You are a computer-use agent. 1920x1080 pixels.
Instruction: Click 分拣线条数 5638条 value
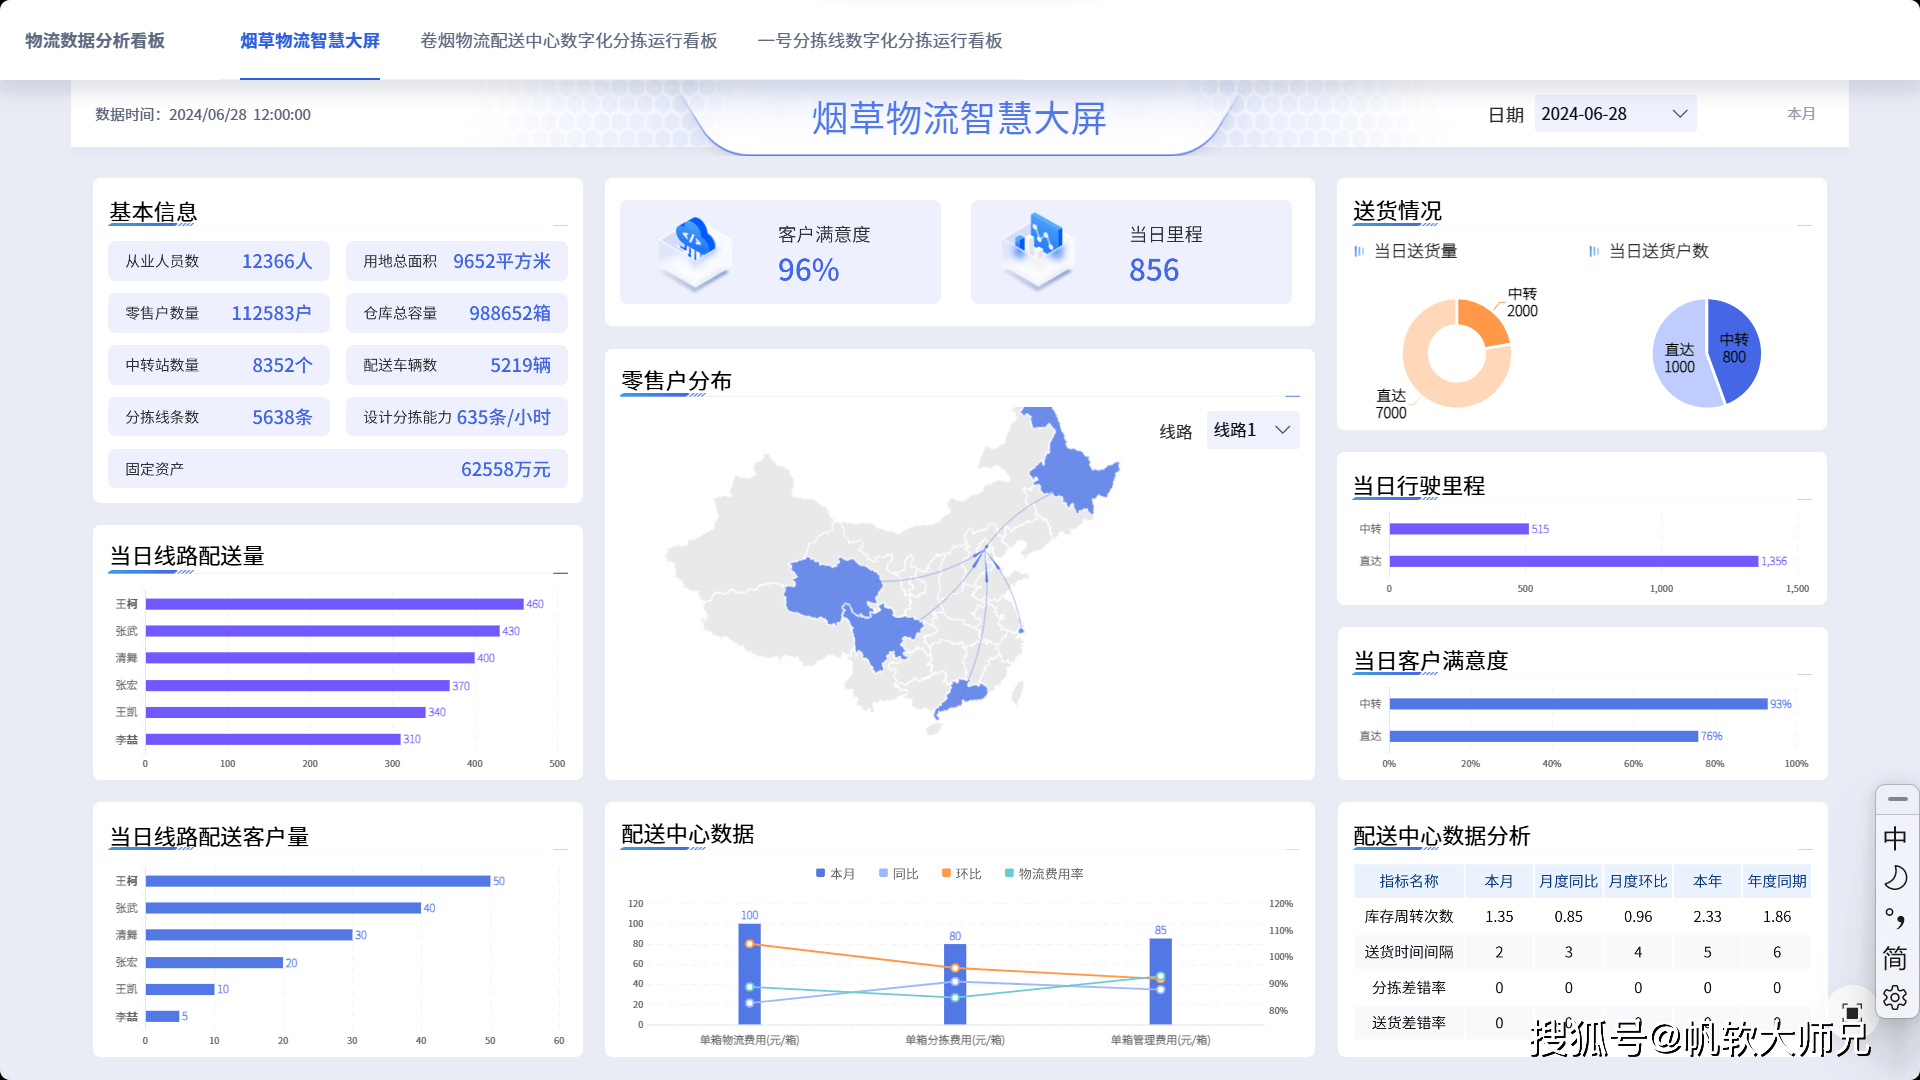point(282,417)
